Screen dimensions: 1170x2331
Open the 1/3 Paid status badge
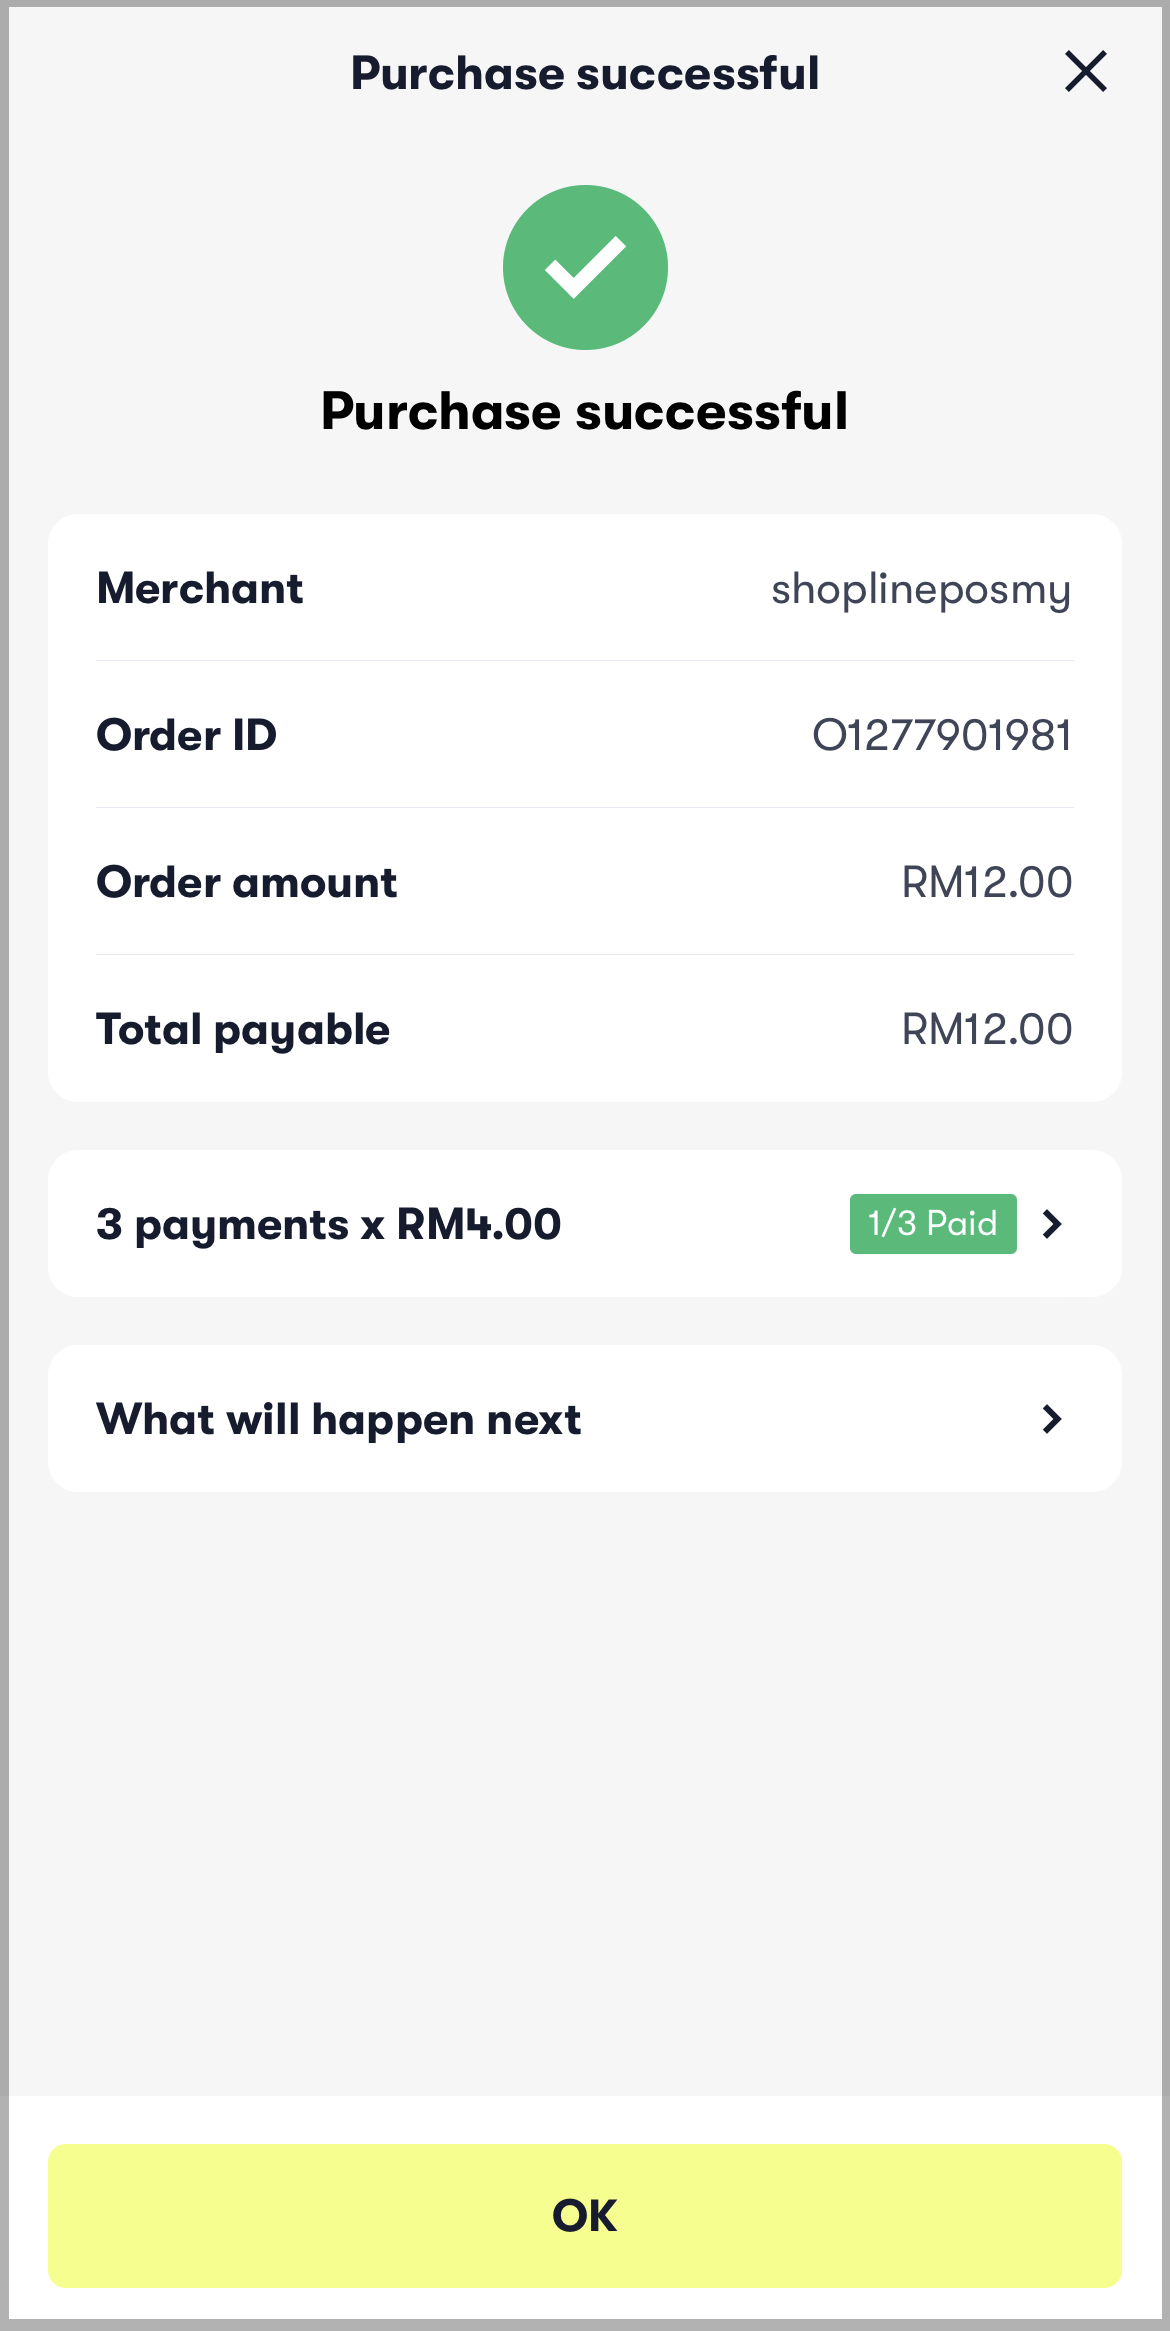click(x=933, y=1223)
